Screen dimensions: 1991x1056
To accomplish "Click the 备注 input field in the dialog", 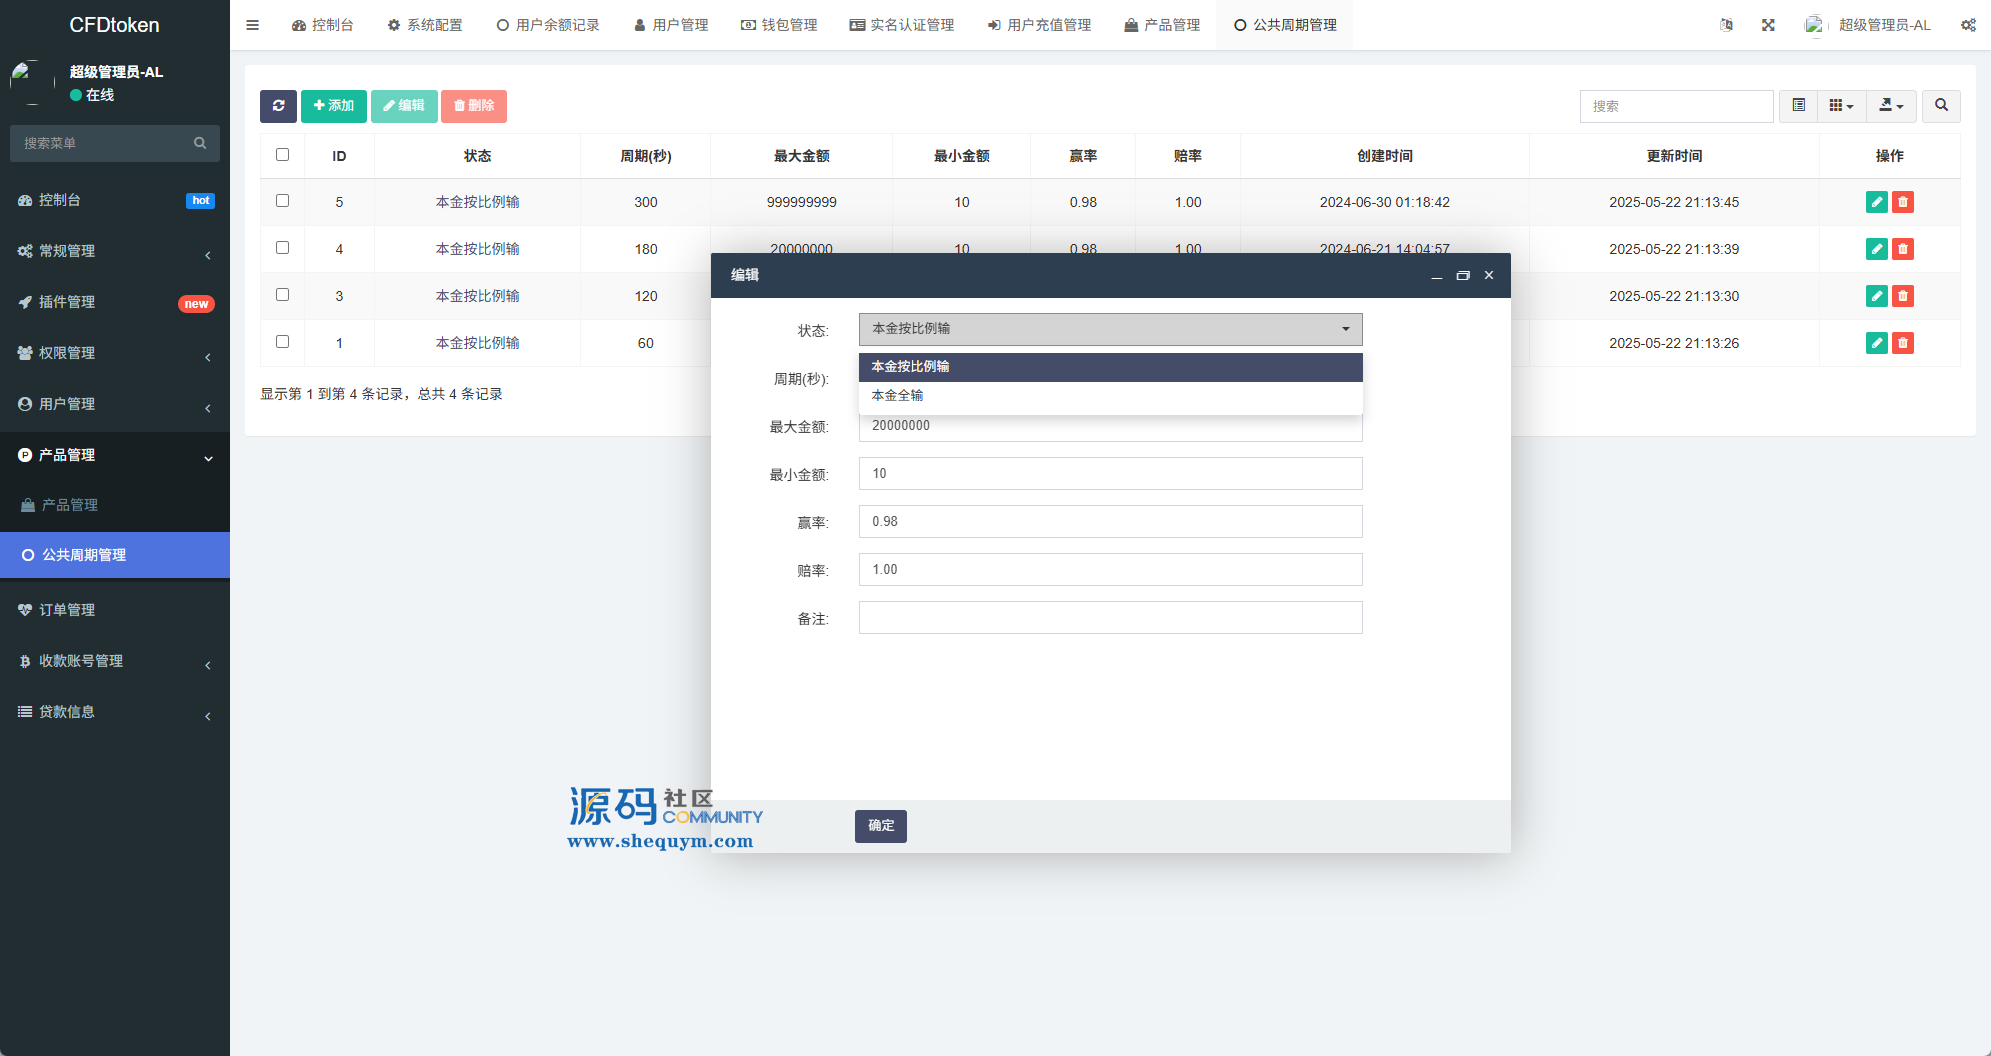I will tap(1110, 618).
